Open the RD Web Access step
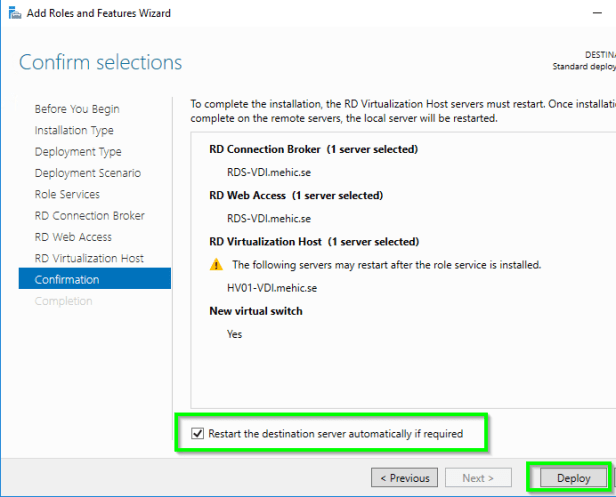The image size is (616, 497). tap(73, 237)
